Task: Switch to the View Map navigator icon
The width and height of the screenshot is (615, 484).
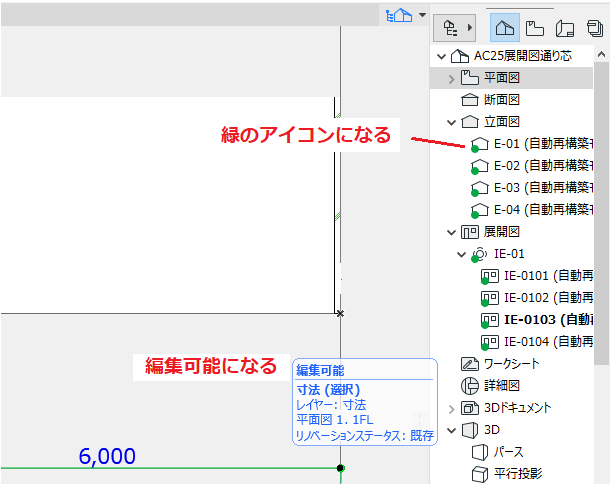Action: tap(535, 28)
